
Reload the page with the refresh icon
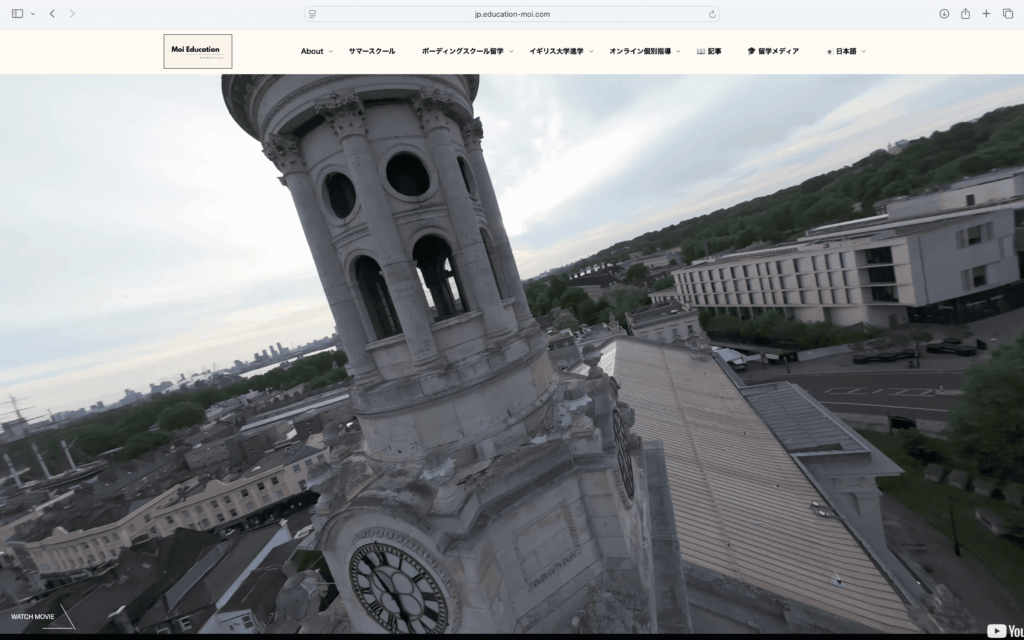tap(712, 14)
